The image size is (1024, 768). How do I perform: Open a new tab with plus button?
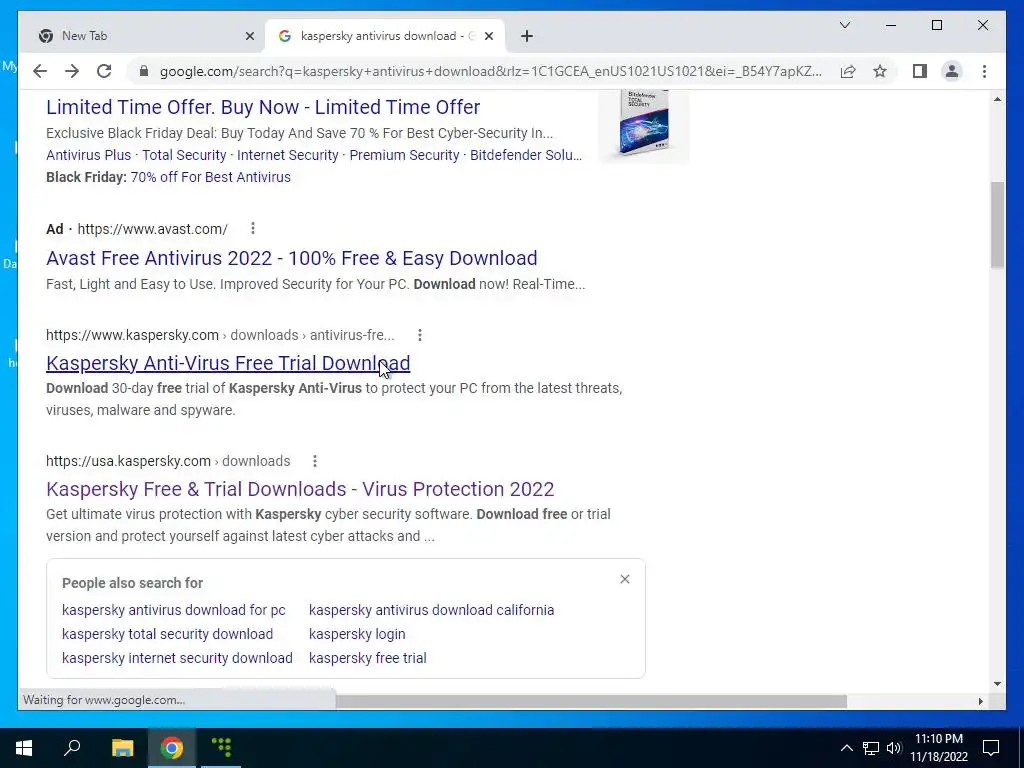tap(527, 37)
